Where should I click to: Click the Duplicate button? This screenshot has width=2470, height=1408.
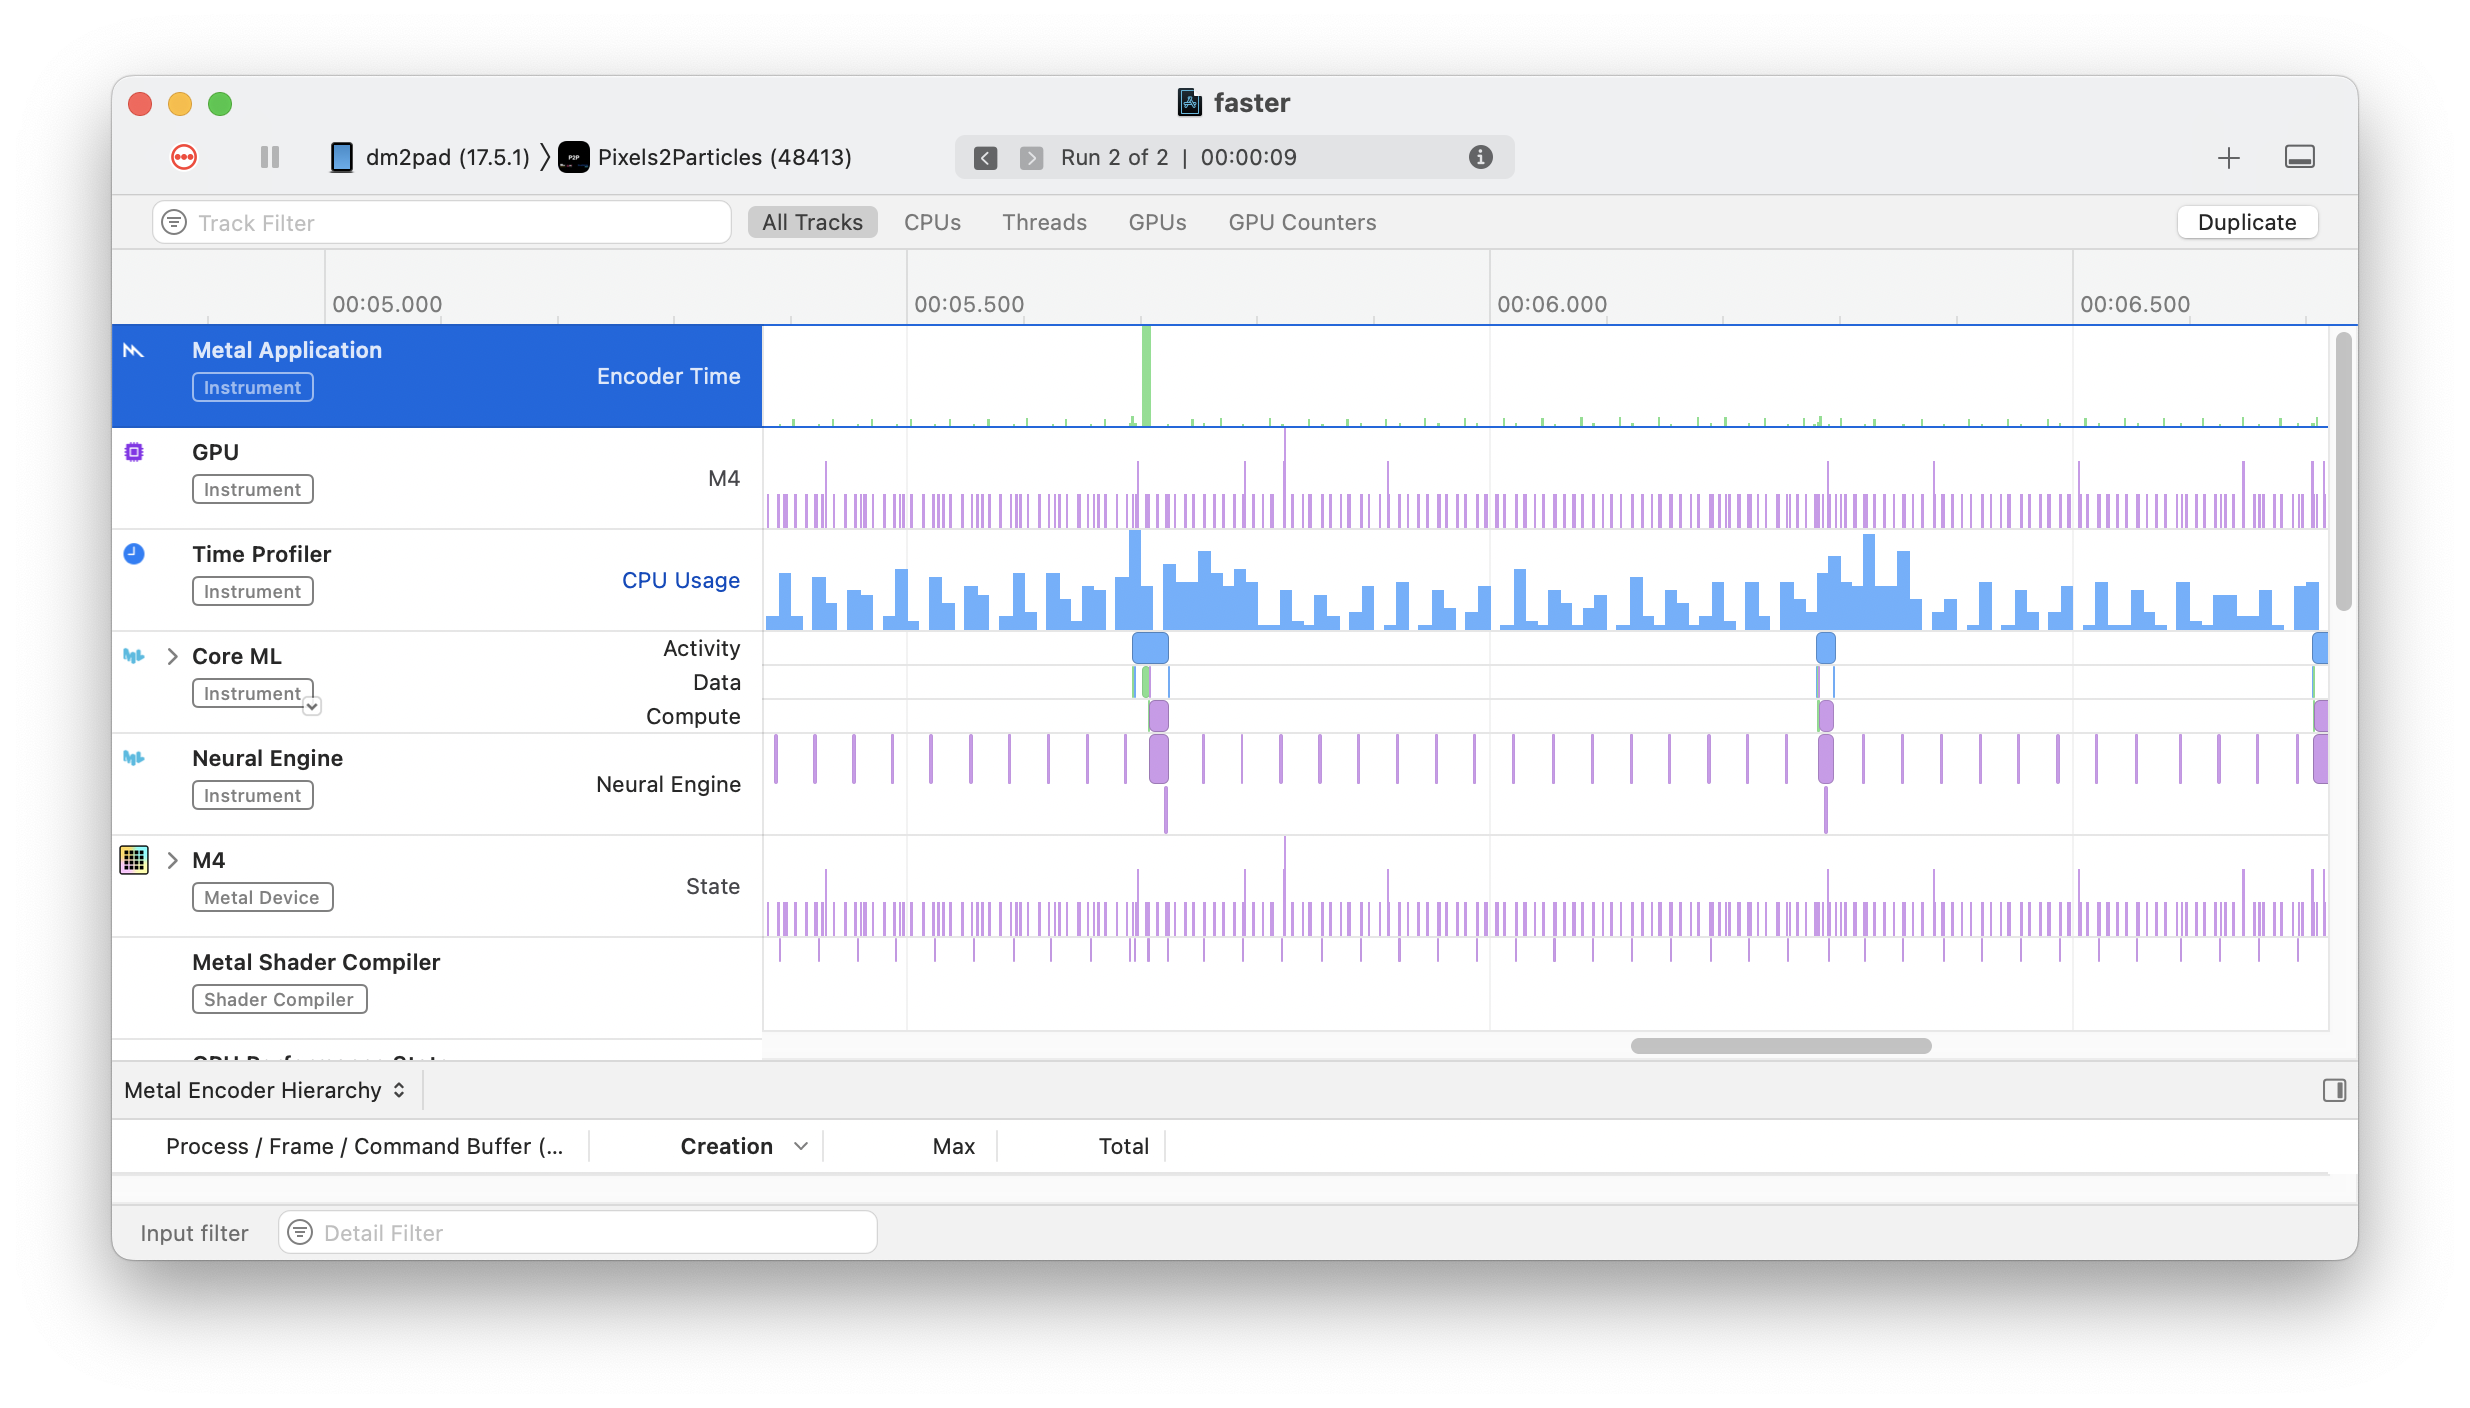tap(2246, 222)
